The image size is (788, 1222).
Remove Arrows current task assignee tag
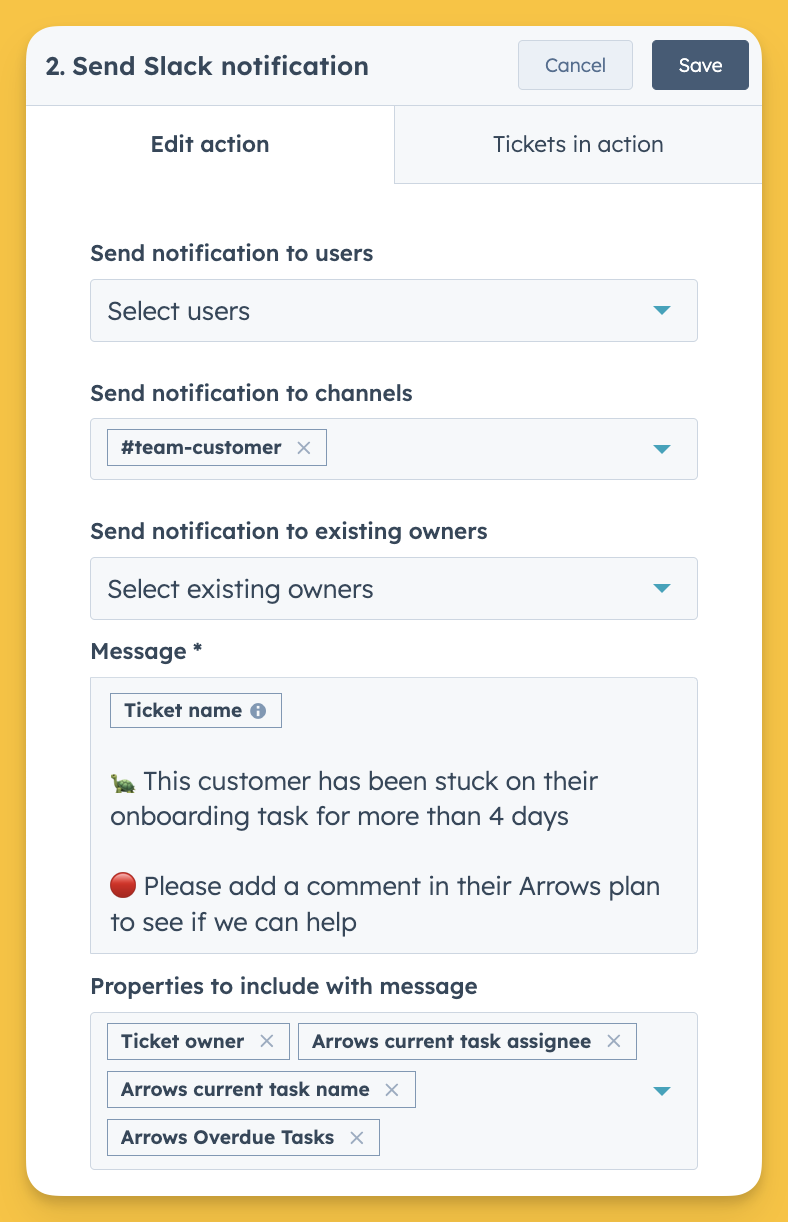click(x=614, y=1041)
